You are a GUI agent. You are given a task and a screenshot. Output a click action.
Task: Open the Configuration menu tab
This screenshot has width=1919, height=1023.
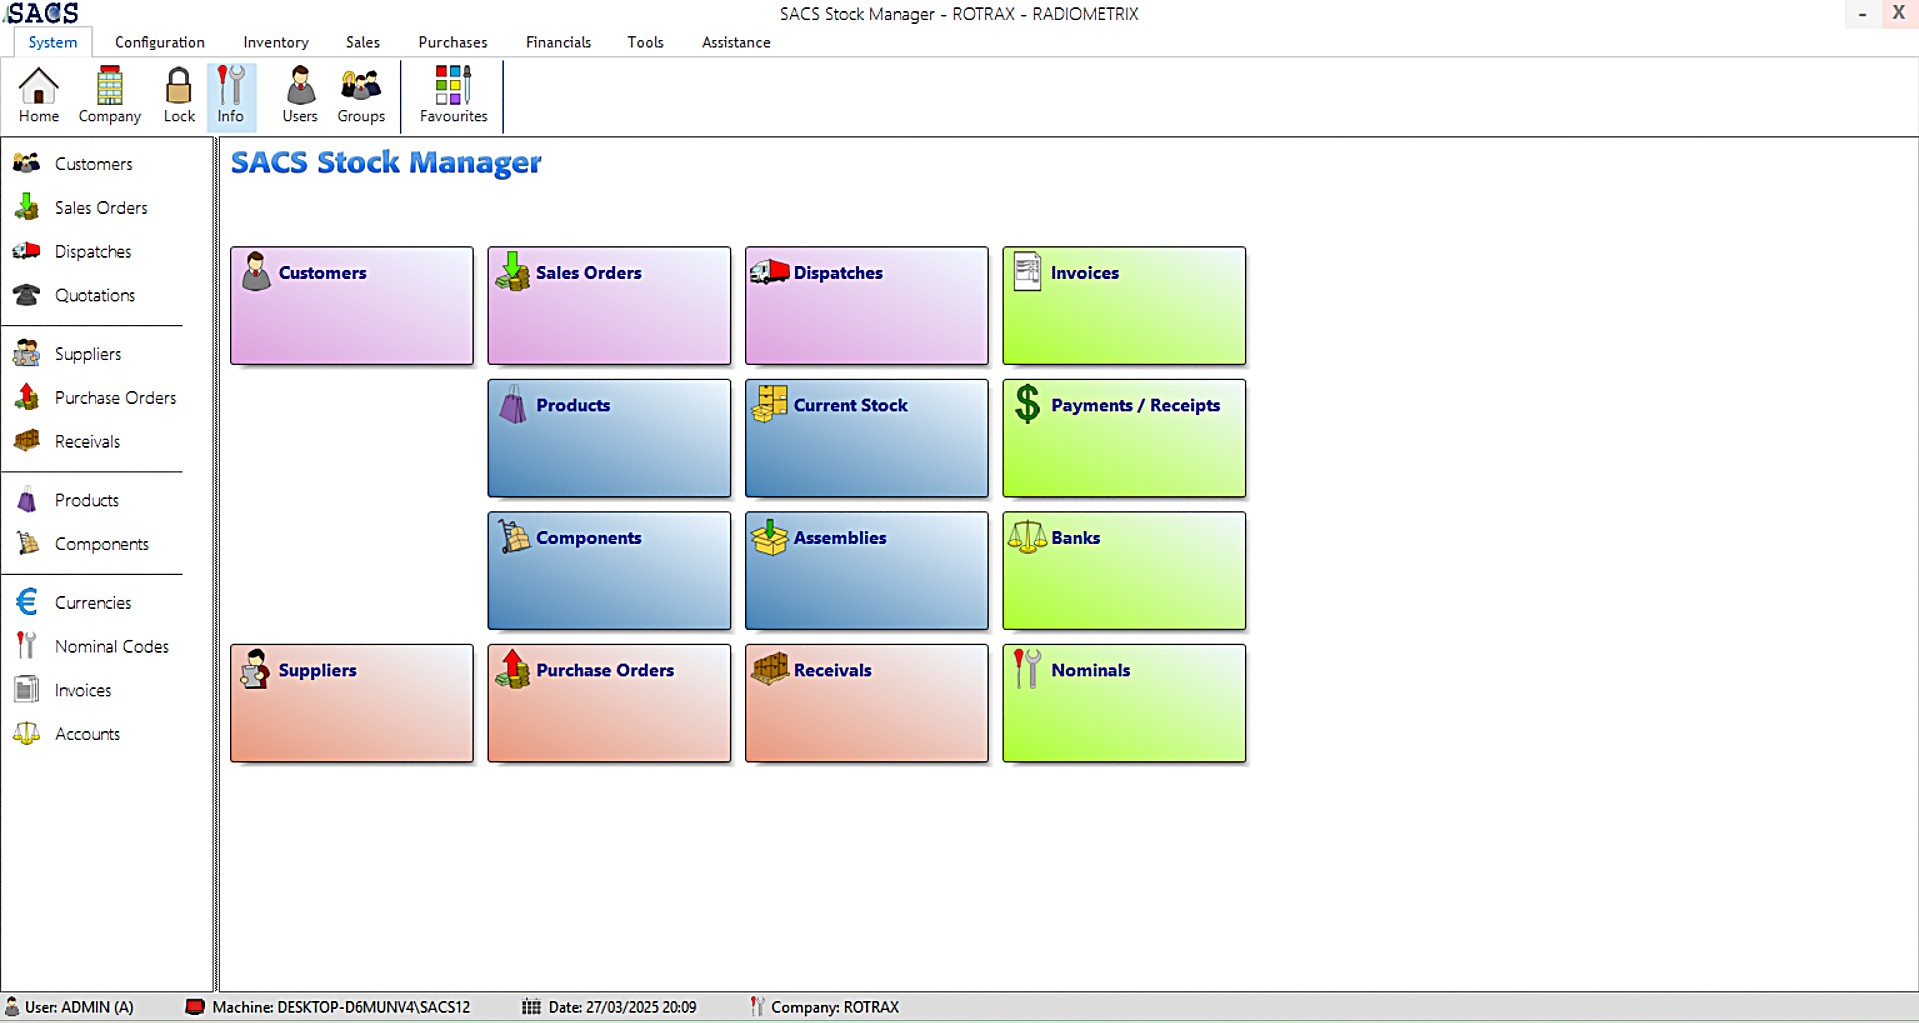click(x=160, y=42)
